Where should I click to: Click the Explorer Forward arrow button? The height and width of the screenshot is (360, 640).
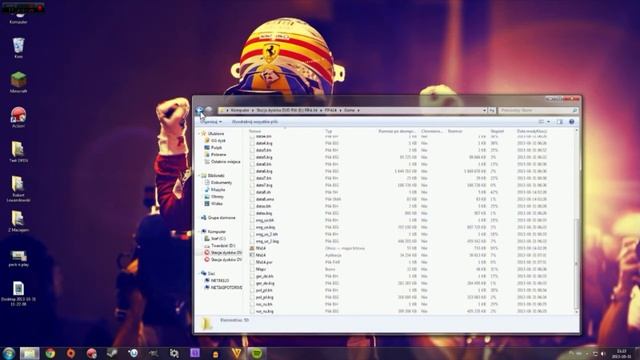[x=209, y=110]
